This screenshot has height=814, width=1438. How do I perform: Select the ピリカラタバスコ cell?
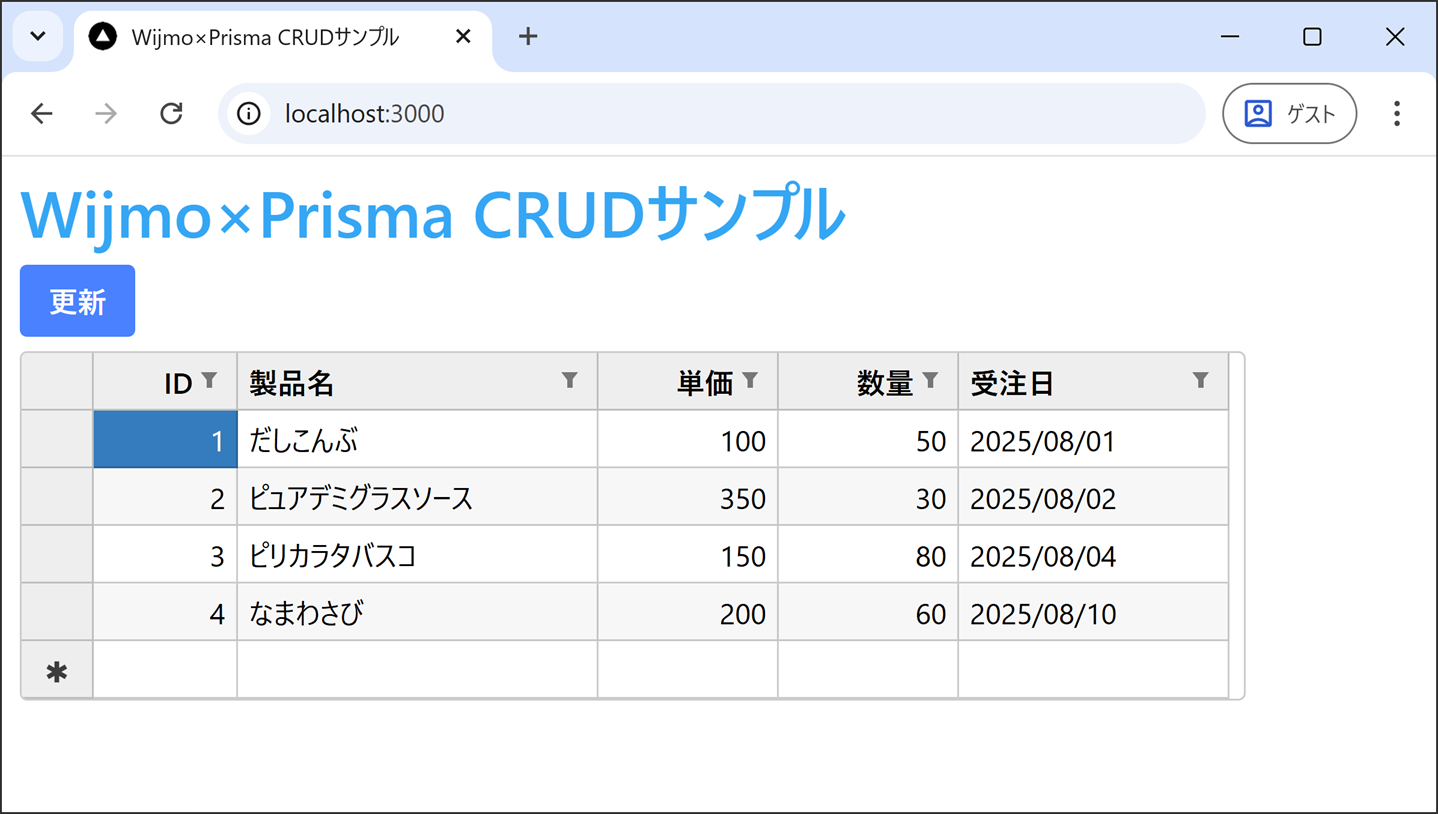click(417, 555)
